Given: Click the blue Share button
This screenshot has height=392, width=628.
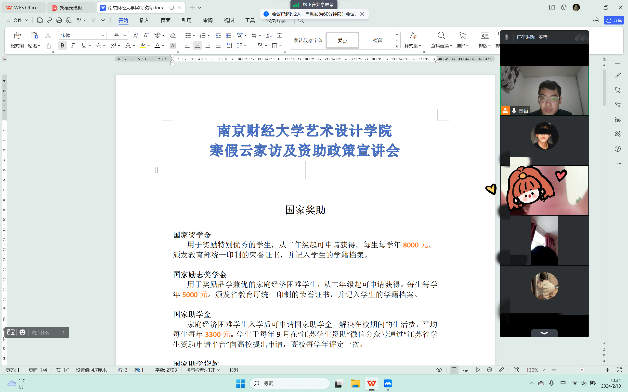Looking at the screenshot, I should (x=614, y=20).
